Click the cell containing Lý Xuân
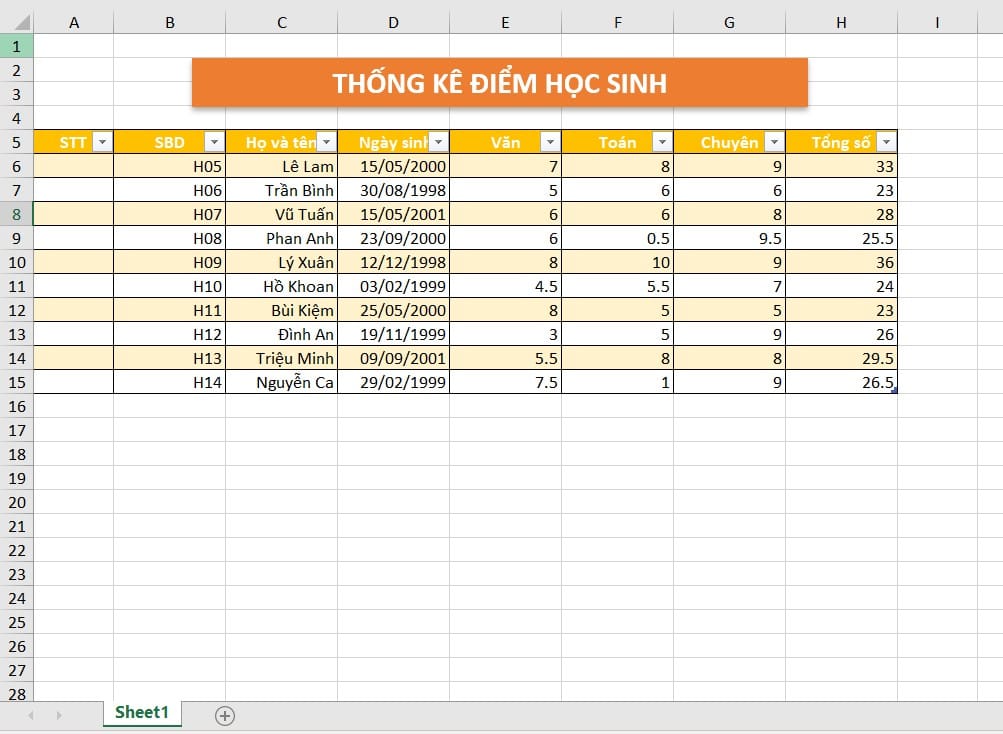 [282, 262]
